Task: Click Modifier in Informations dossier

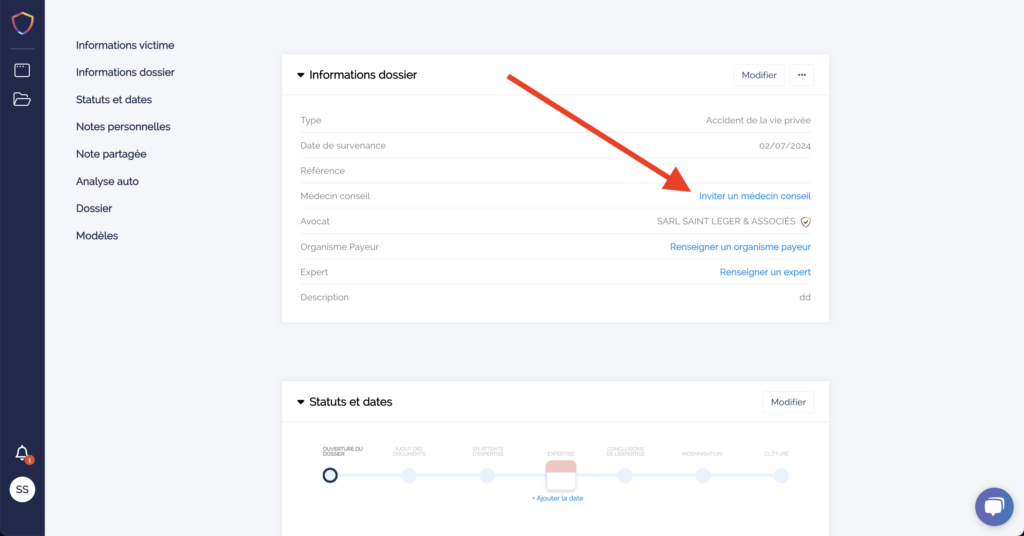Action: pos(759,75)
